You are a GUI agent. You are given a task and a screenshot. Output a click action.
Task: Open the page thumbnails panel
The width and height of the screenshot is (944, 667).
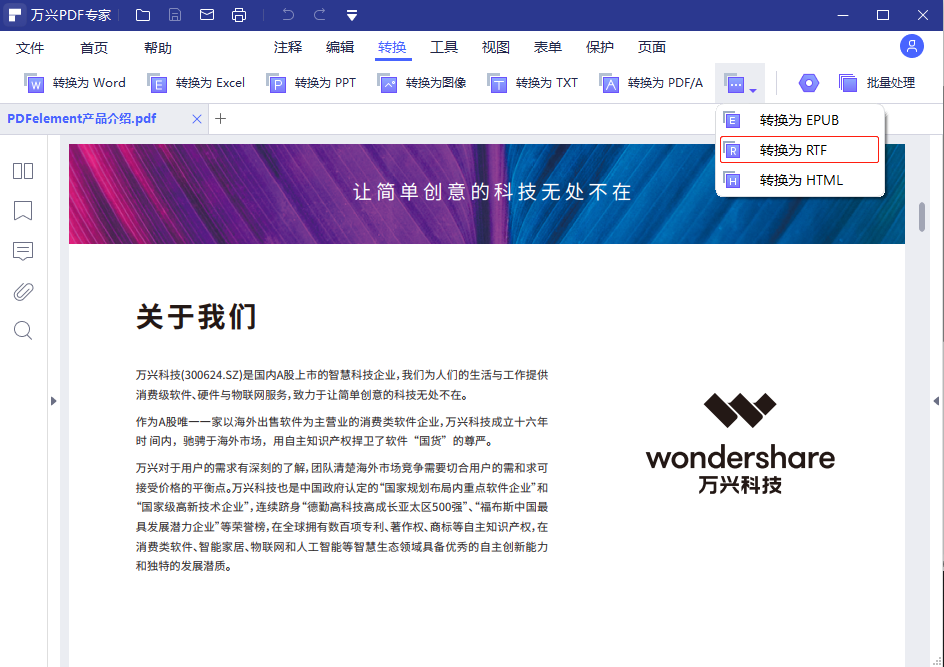tap(22, 171)
